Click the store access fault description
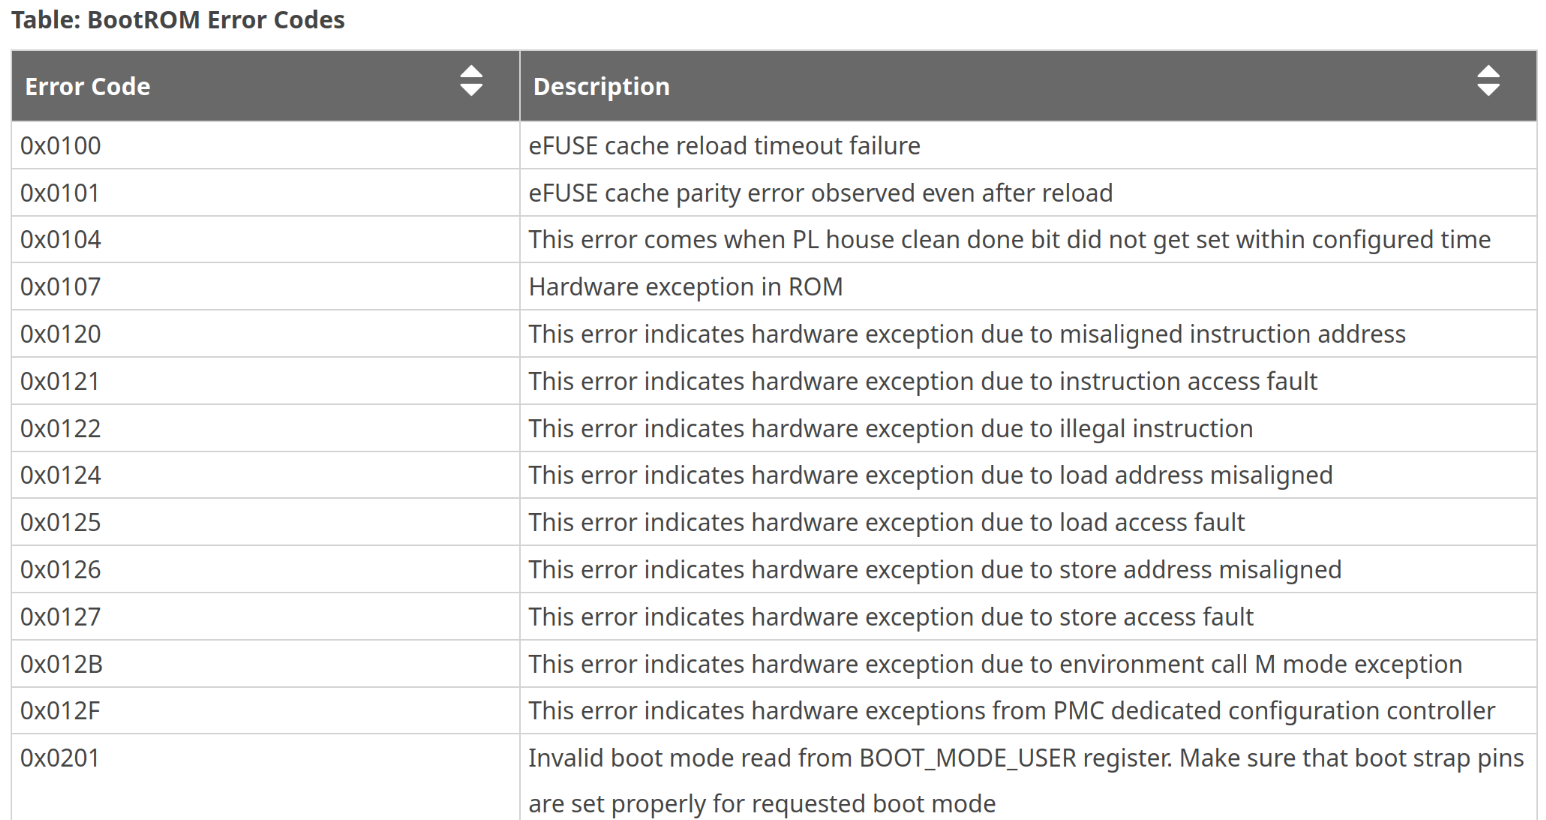Image resolution: width=1546 pixels, height=820 pixels. point(890,617)
